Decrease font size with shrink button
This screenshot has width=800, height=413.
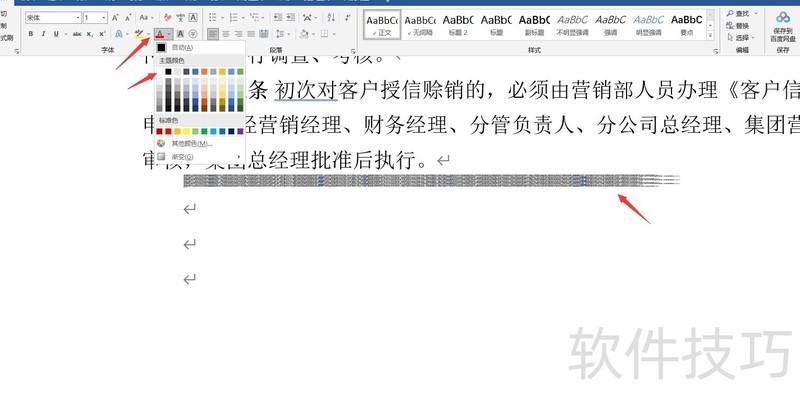point(128,18)
